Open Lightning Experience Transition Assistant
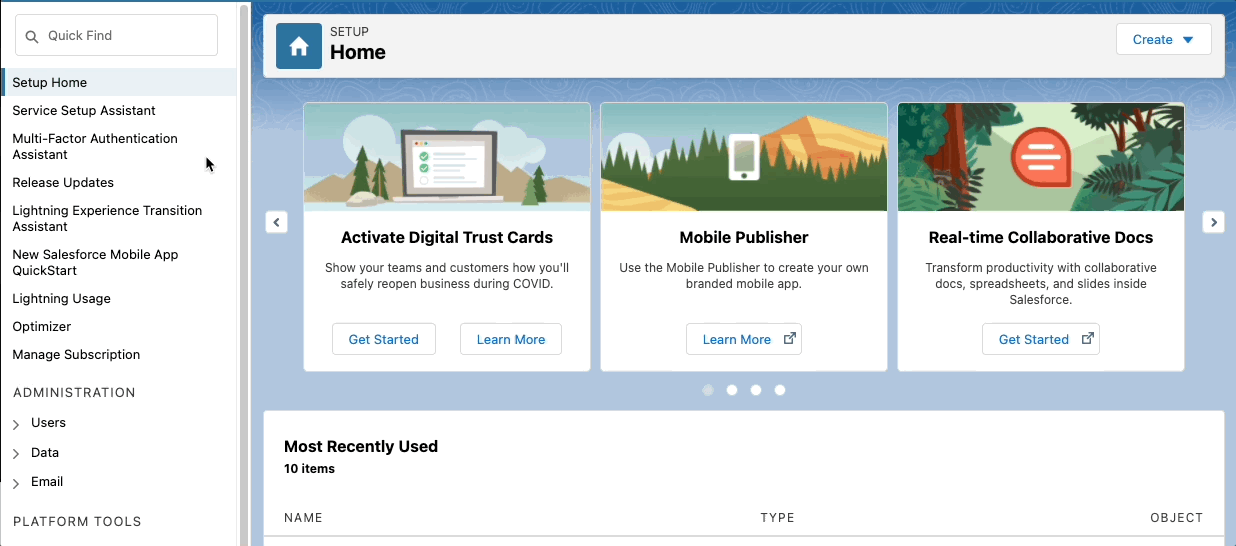The image size is (1236, 546). (x=107, y=218)
